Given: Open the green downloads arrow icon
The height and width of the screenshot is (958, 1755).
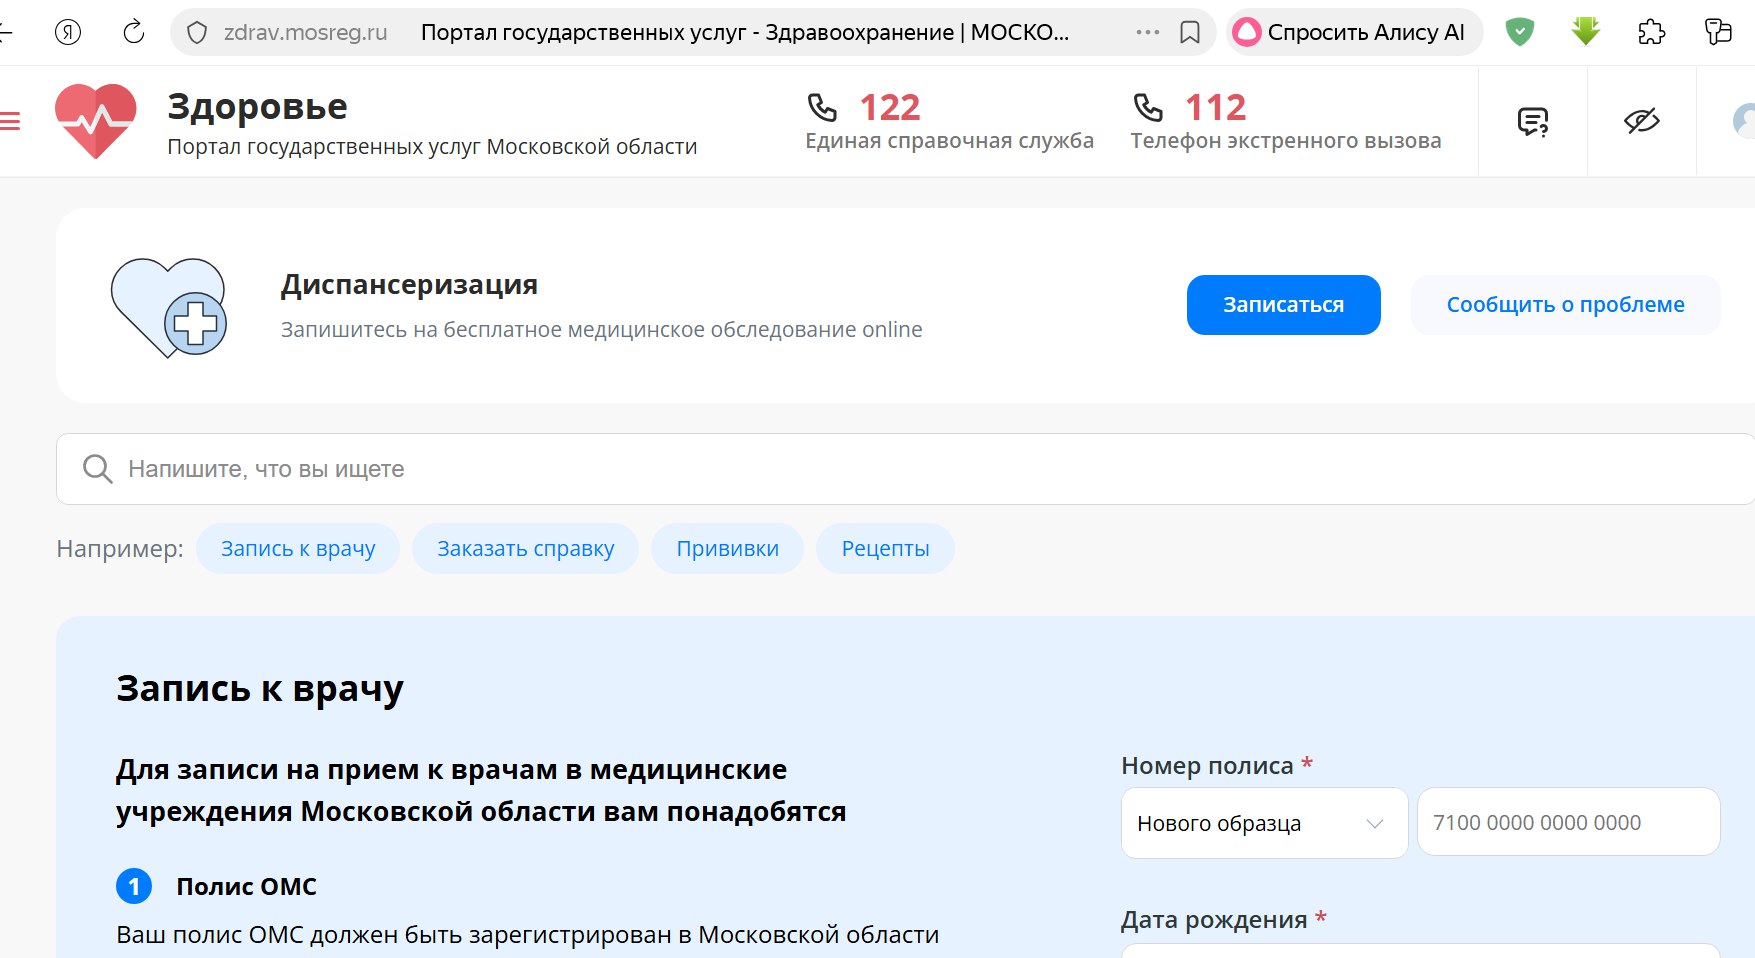Looking at the screenshot, I should (1585, 33).
